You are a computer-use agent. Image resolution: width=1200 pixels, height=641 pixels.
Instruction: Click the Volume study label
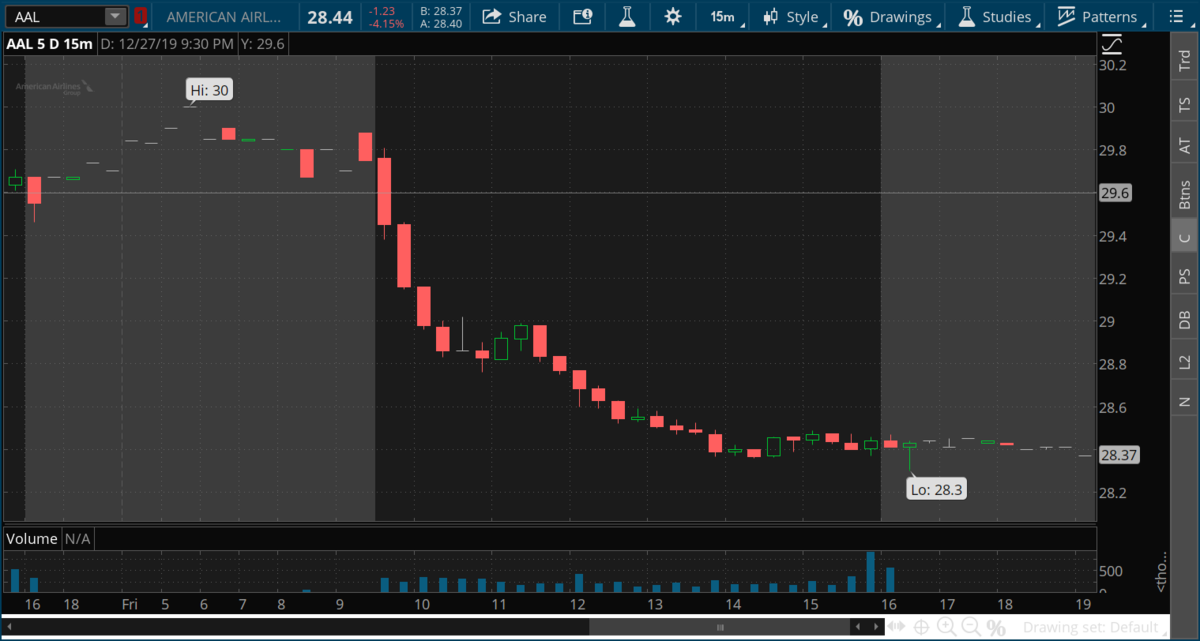point(32,539)
